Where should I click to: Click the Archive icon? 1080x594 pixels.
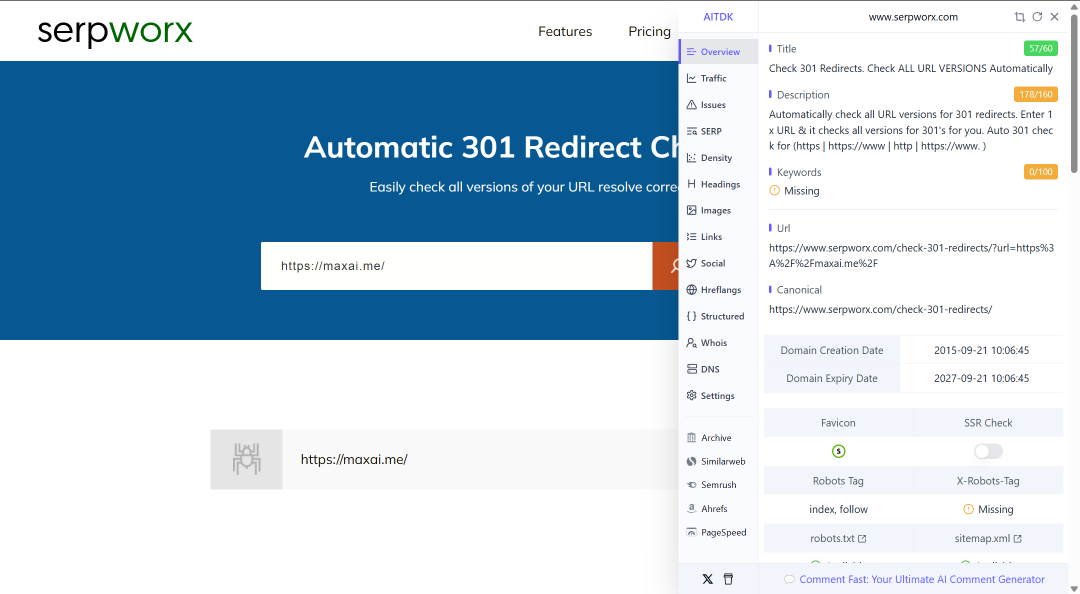click(x=692, y=438)
